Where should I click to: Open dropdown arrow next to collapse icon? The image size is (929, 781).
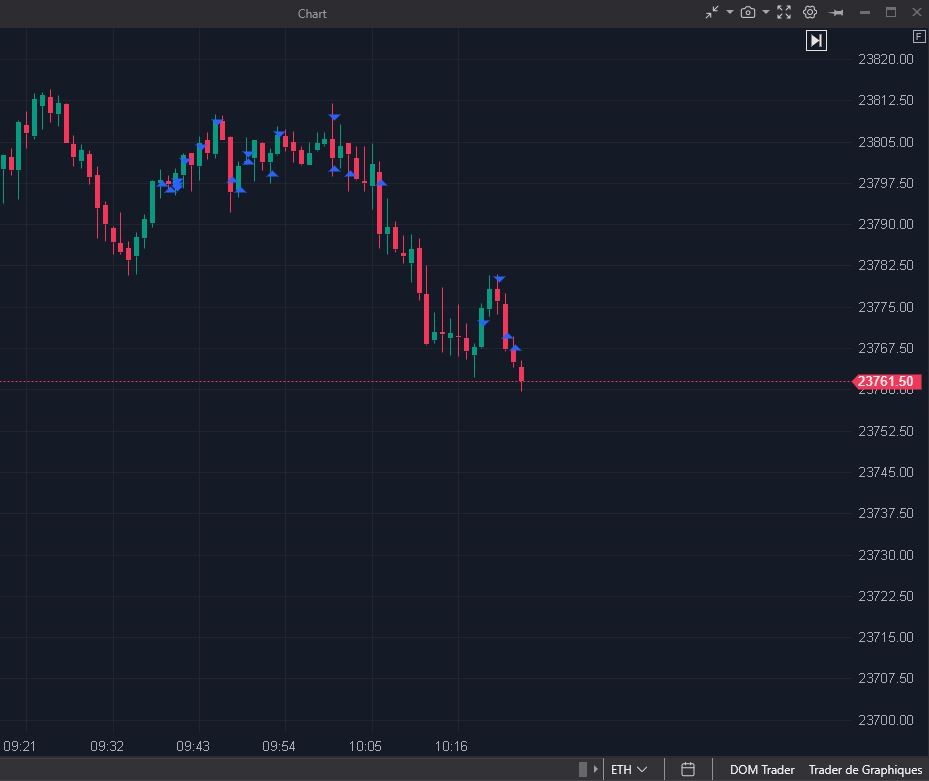pos(730,12)
